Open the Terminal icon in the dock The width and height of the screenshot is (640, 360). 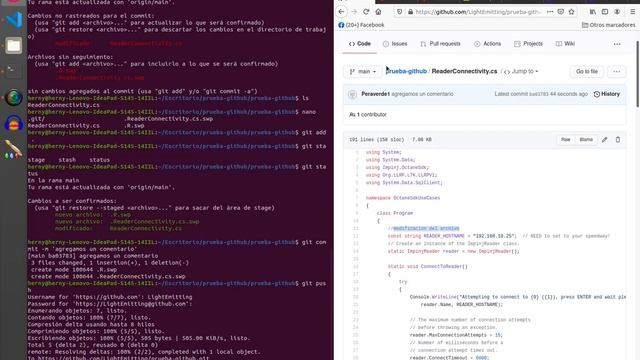(x=13, y=71)
